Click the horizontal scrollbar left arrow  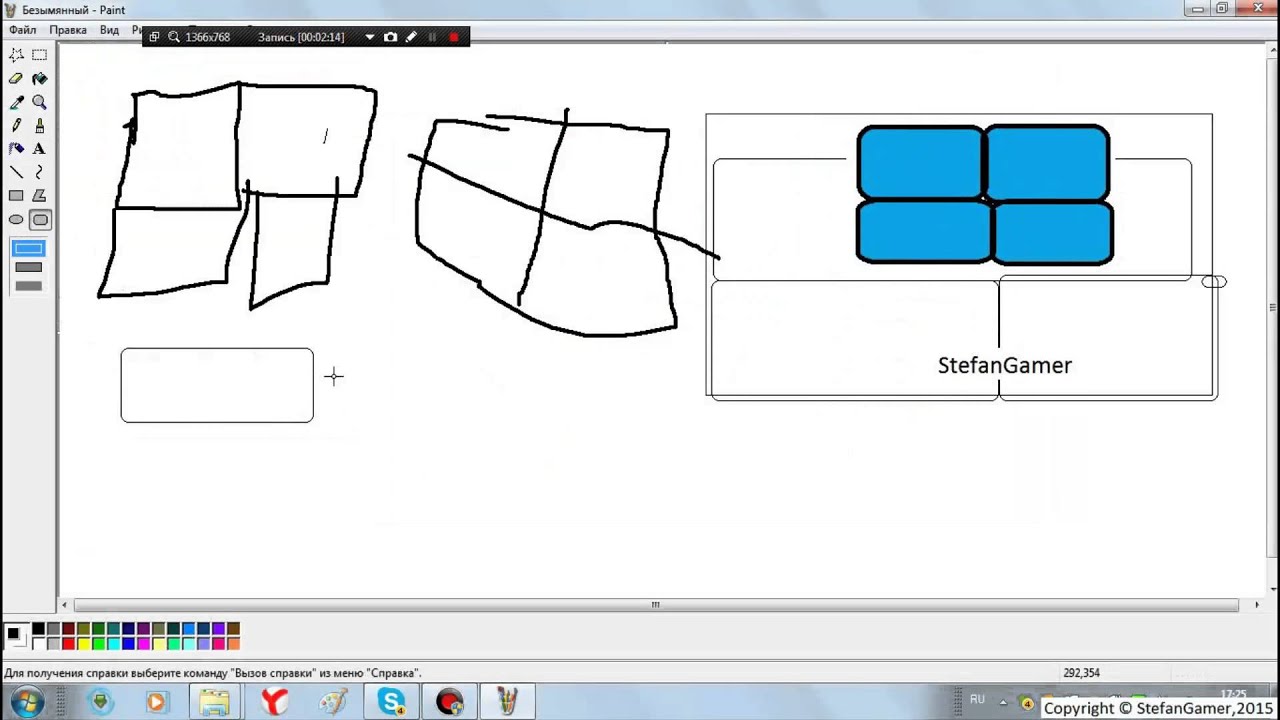[x=65, y=605]
